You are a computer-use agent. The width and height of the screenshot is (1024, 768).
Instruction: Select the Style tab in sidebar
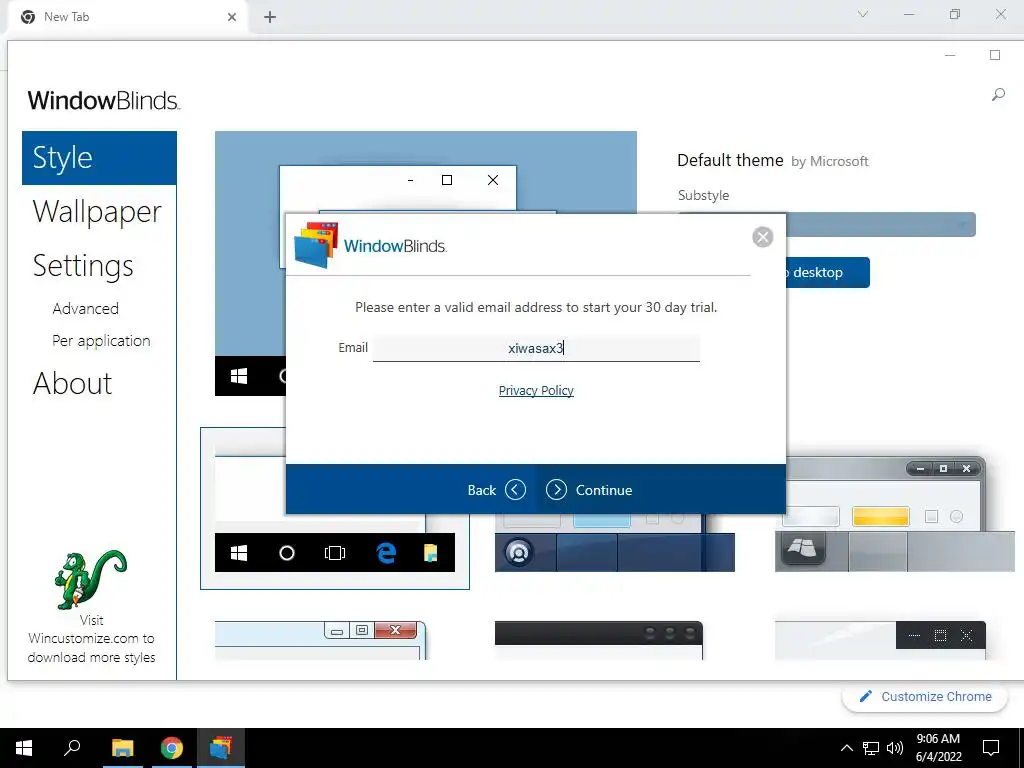click(99, 158)
